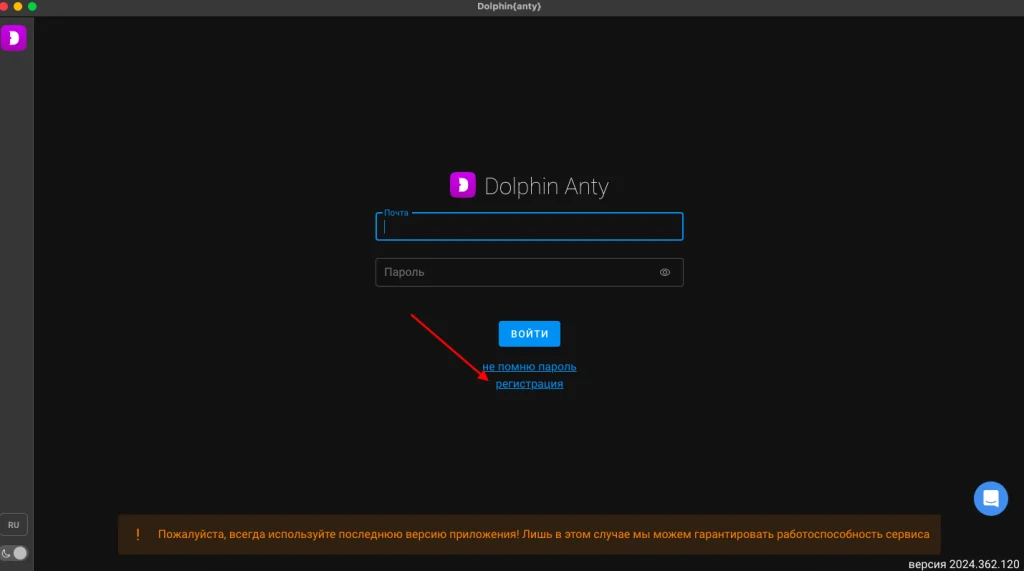Image resolution: width=1024 pixels, height=571 pixels.
Task: Open the 'не помню пароль' link
Action: (x=529, y=367)
